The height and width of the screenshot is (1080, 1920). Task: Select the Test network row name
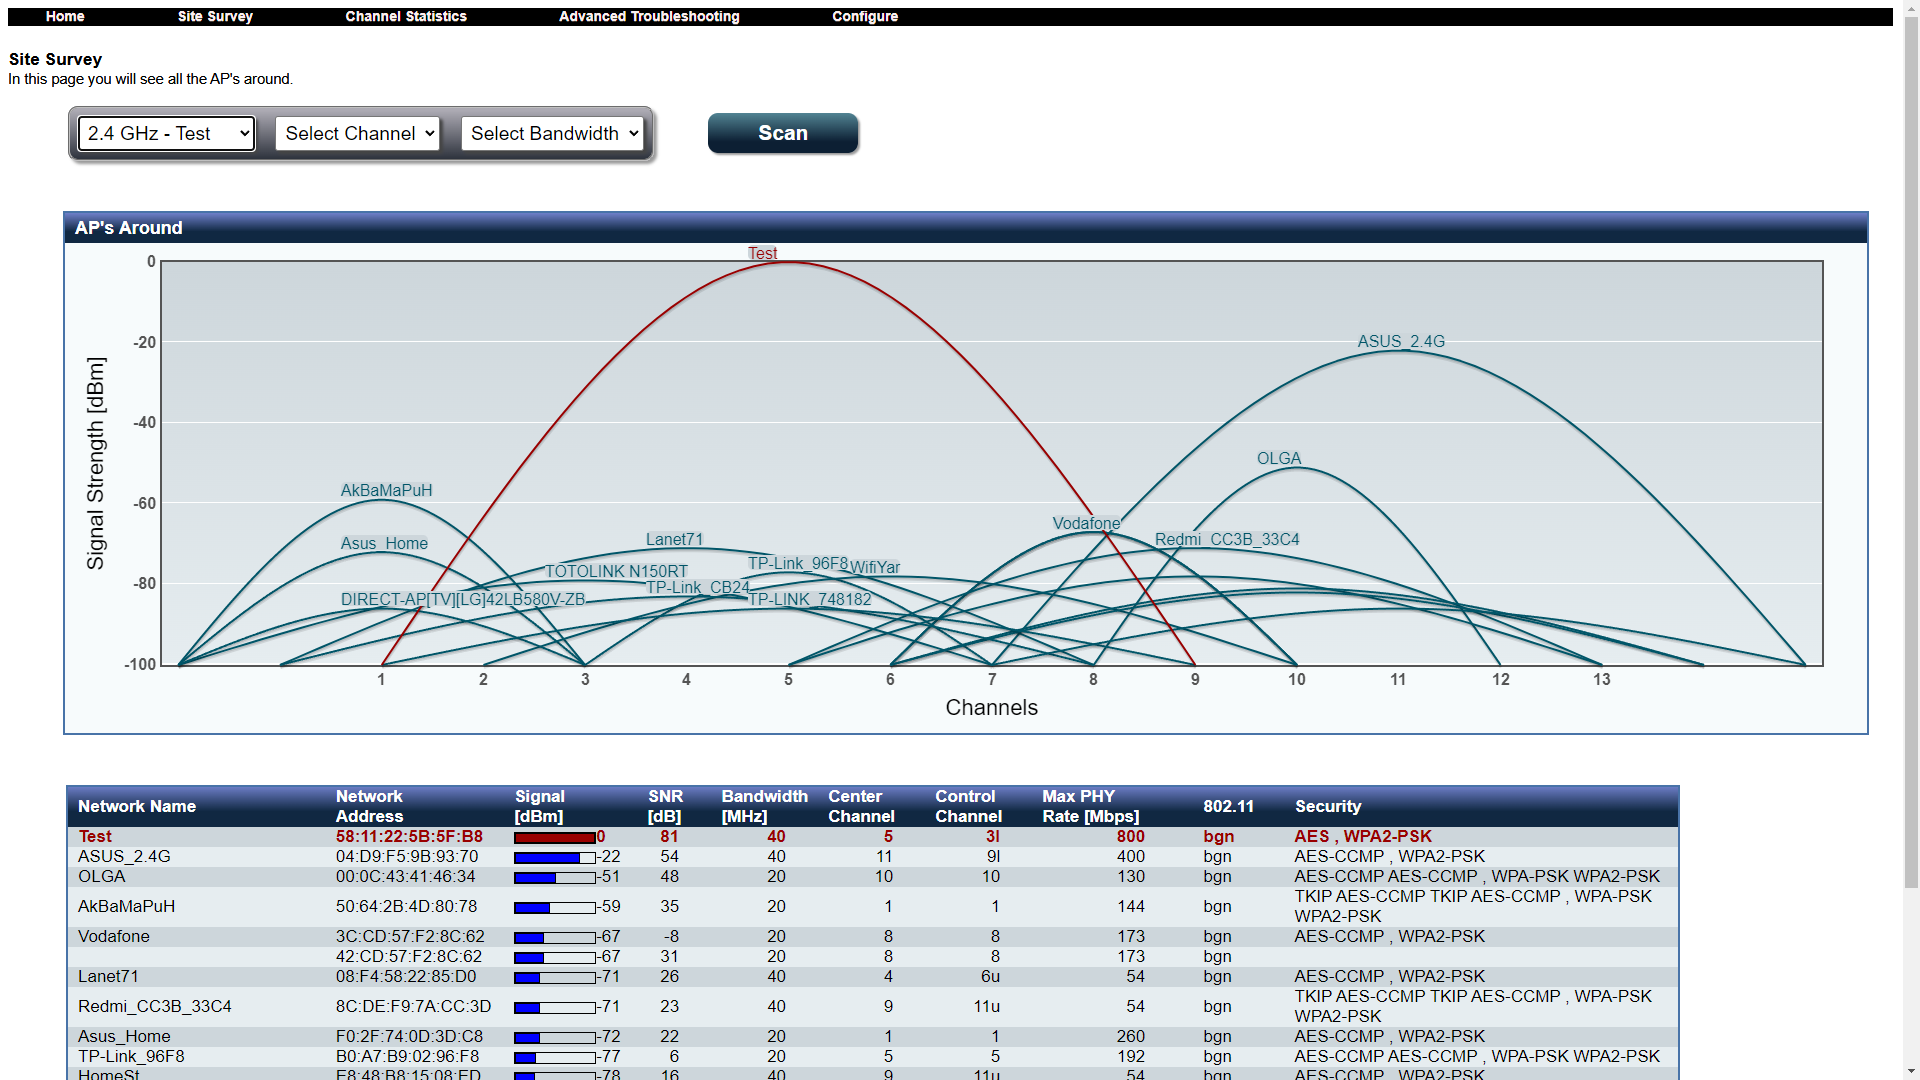coord(95,836)
